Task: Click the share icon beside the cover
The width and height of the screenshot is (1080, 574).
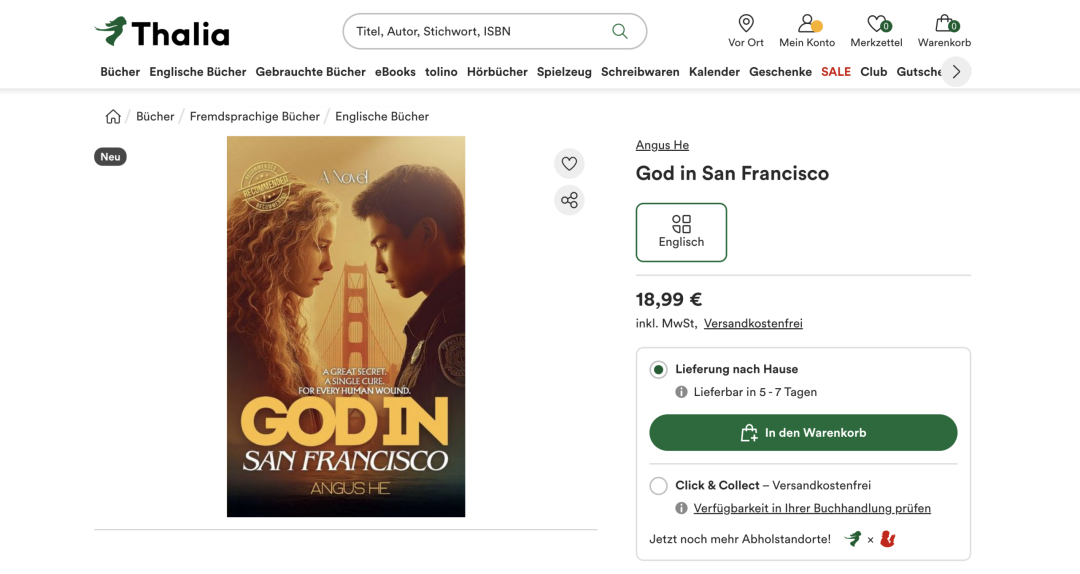Action: (569, 200)
